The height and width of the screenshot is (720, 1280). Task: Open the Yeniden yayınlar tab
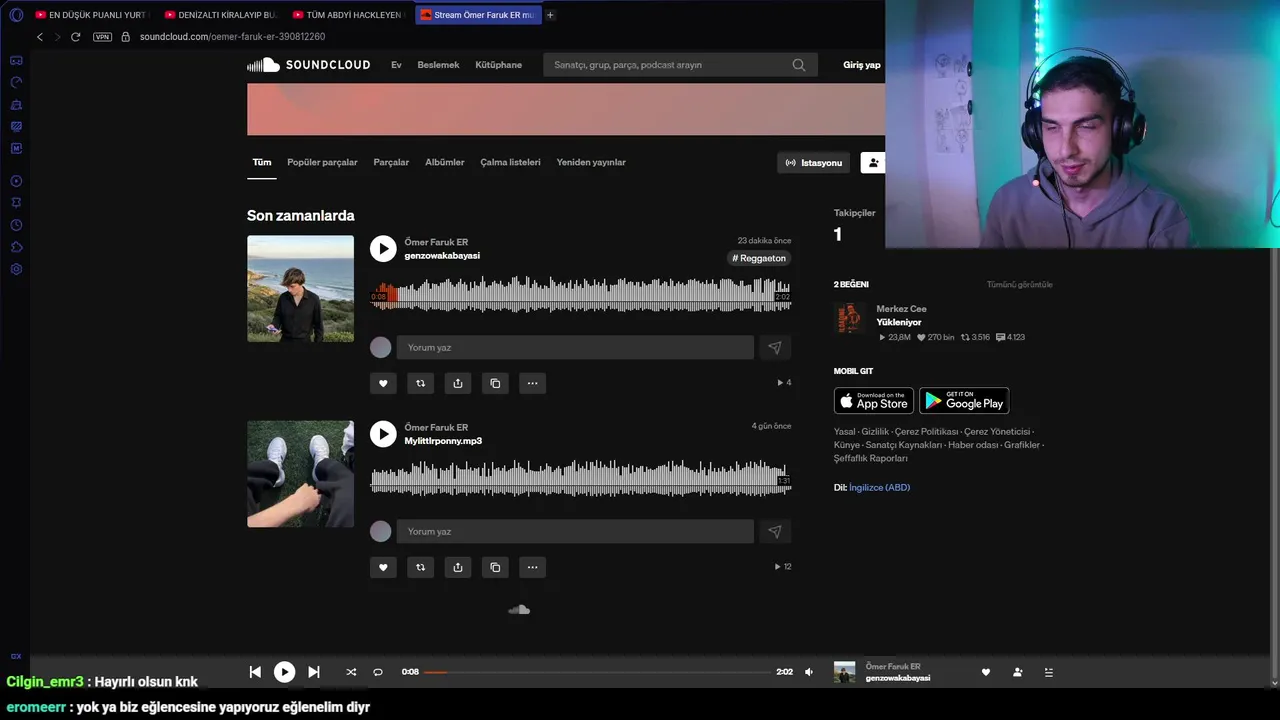pos(591,162)
